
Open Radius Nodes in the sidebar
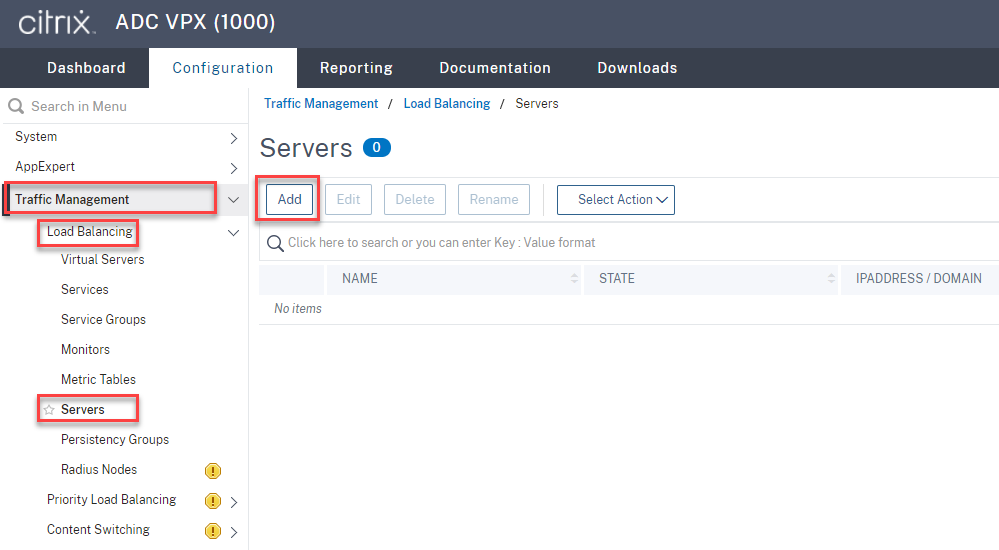pyautogui.click(x=99, y=469)
